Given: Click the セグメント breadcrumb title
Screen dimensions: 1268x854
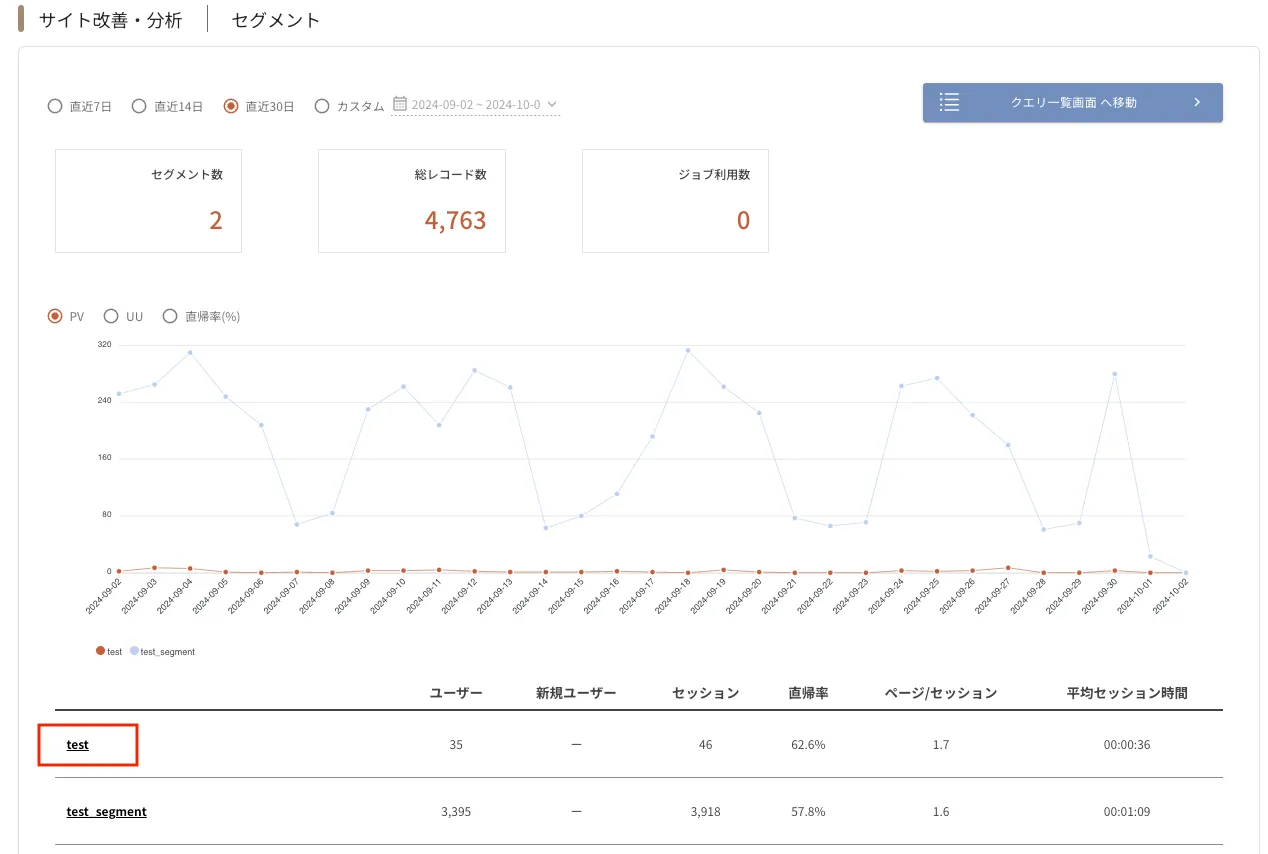Looking at the screenshot, I should (x=276, y=20).
